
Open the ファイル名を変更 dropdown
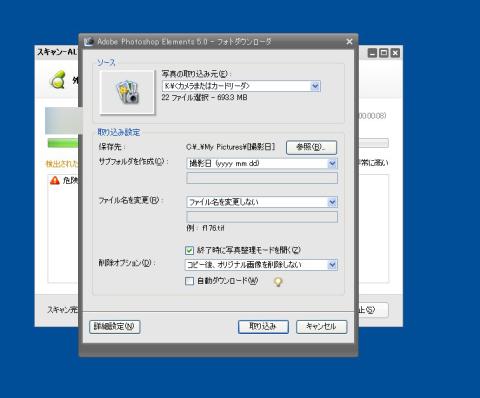point(262,202)
